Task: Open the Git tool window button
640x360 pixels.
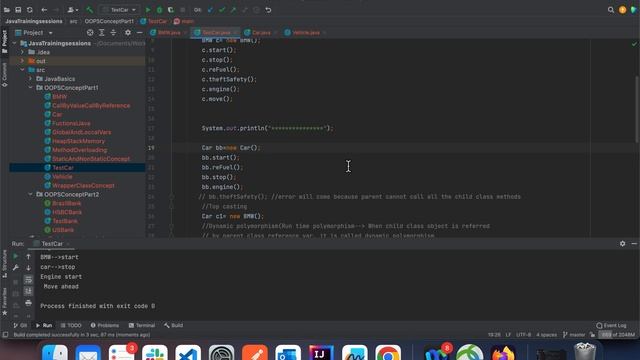Action: tap(20, 325)
